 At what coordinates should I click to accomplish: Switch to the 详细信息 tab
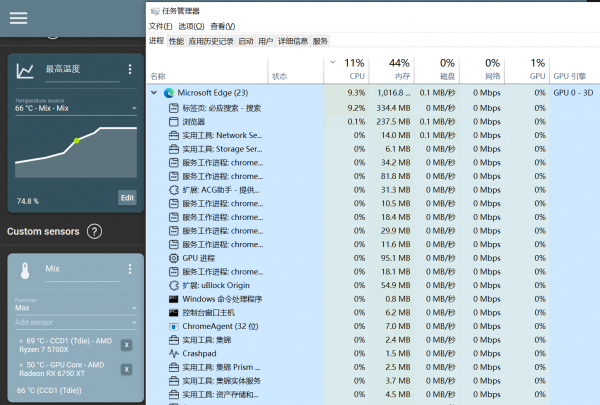(x=293, y=41)
